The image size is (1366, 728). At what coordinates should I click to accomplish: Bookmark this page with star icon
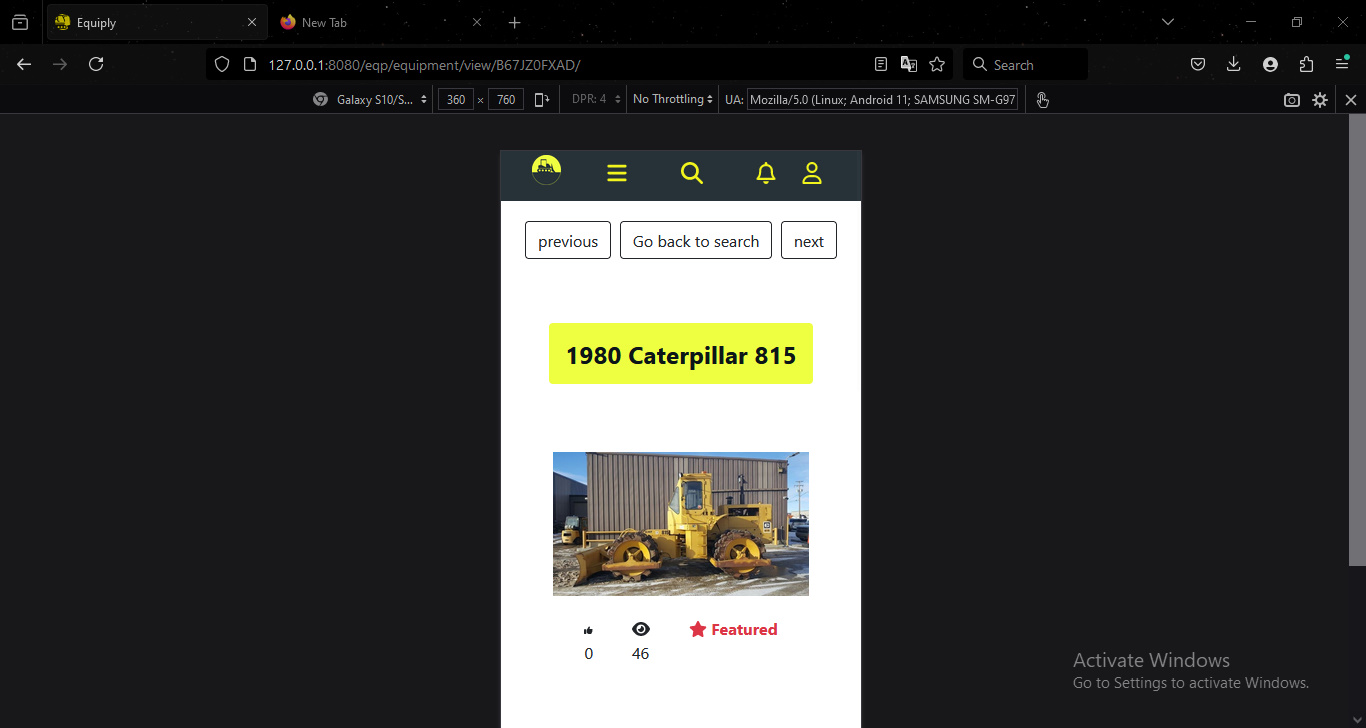coord(937,65)
